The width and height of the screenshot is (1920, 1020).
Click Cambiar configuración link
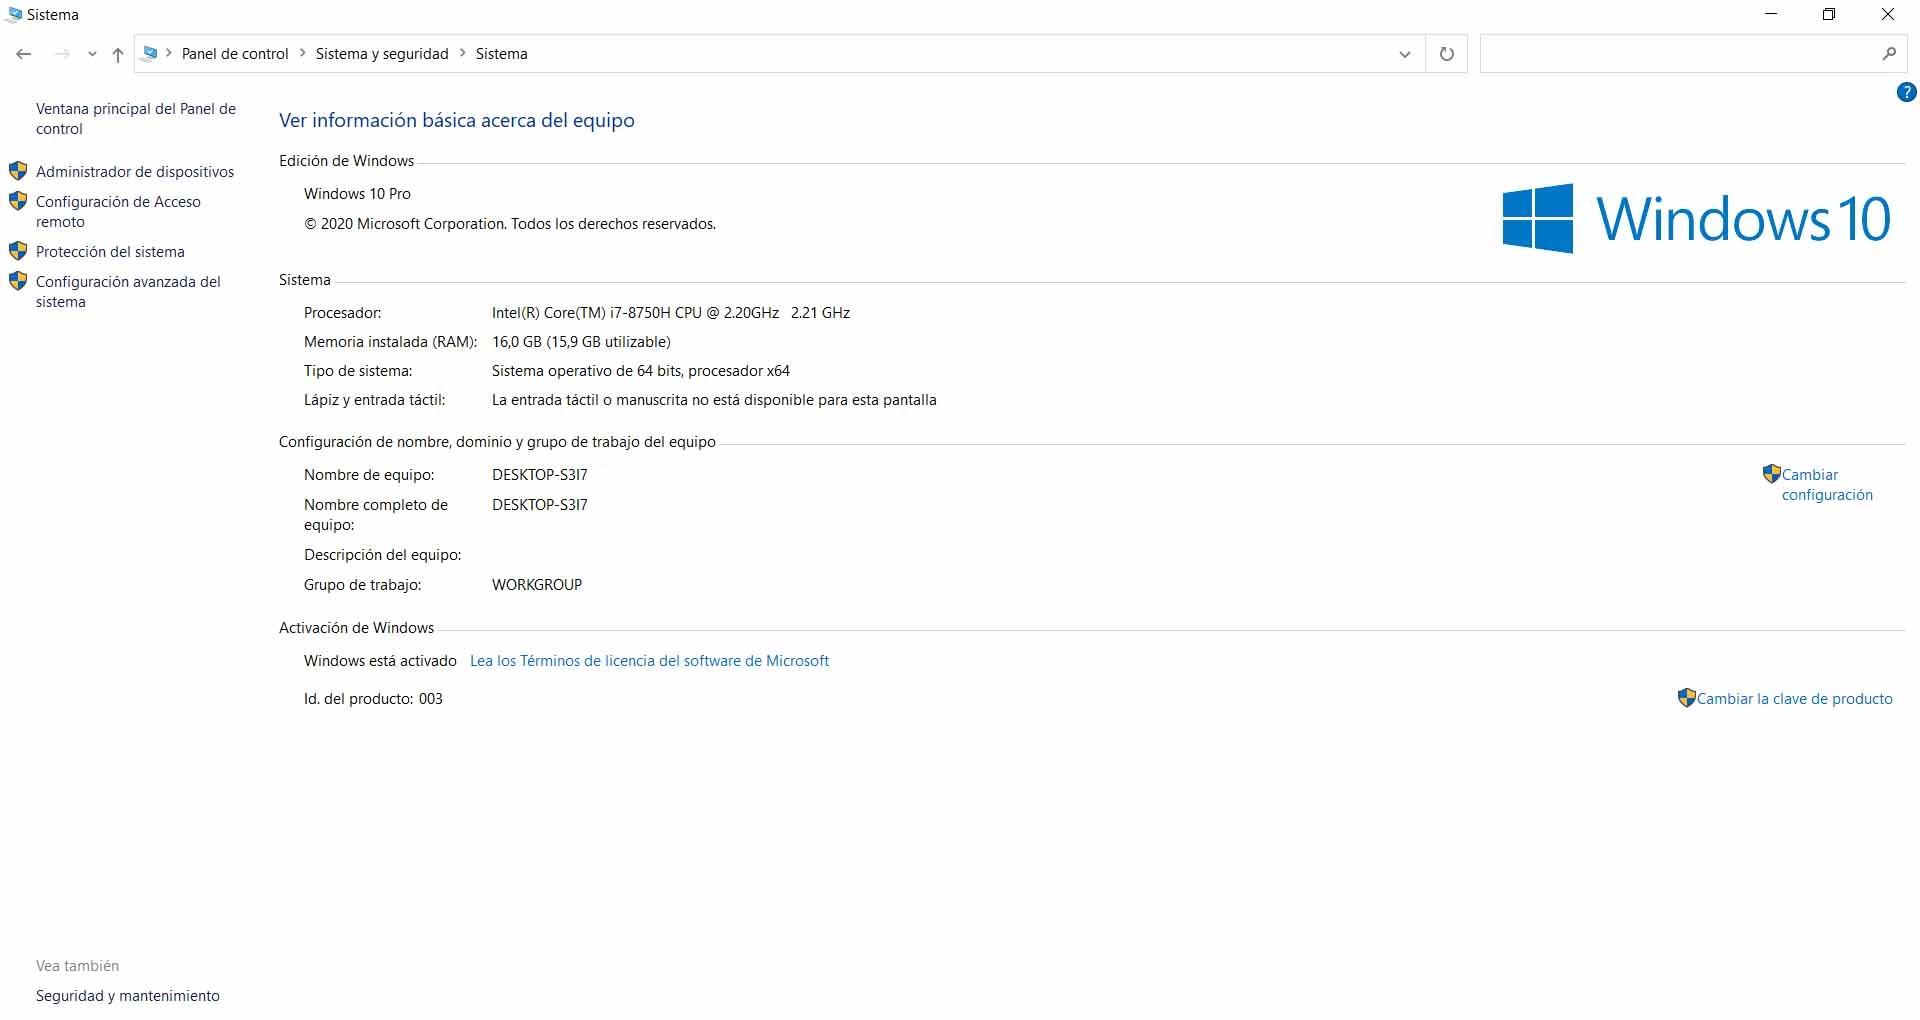click(x=1827, y=485)
